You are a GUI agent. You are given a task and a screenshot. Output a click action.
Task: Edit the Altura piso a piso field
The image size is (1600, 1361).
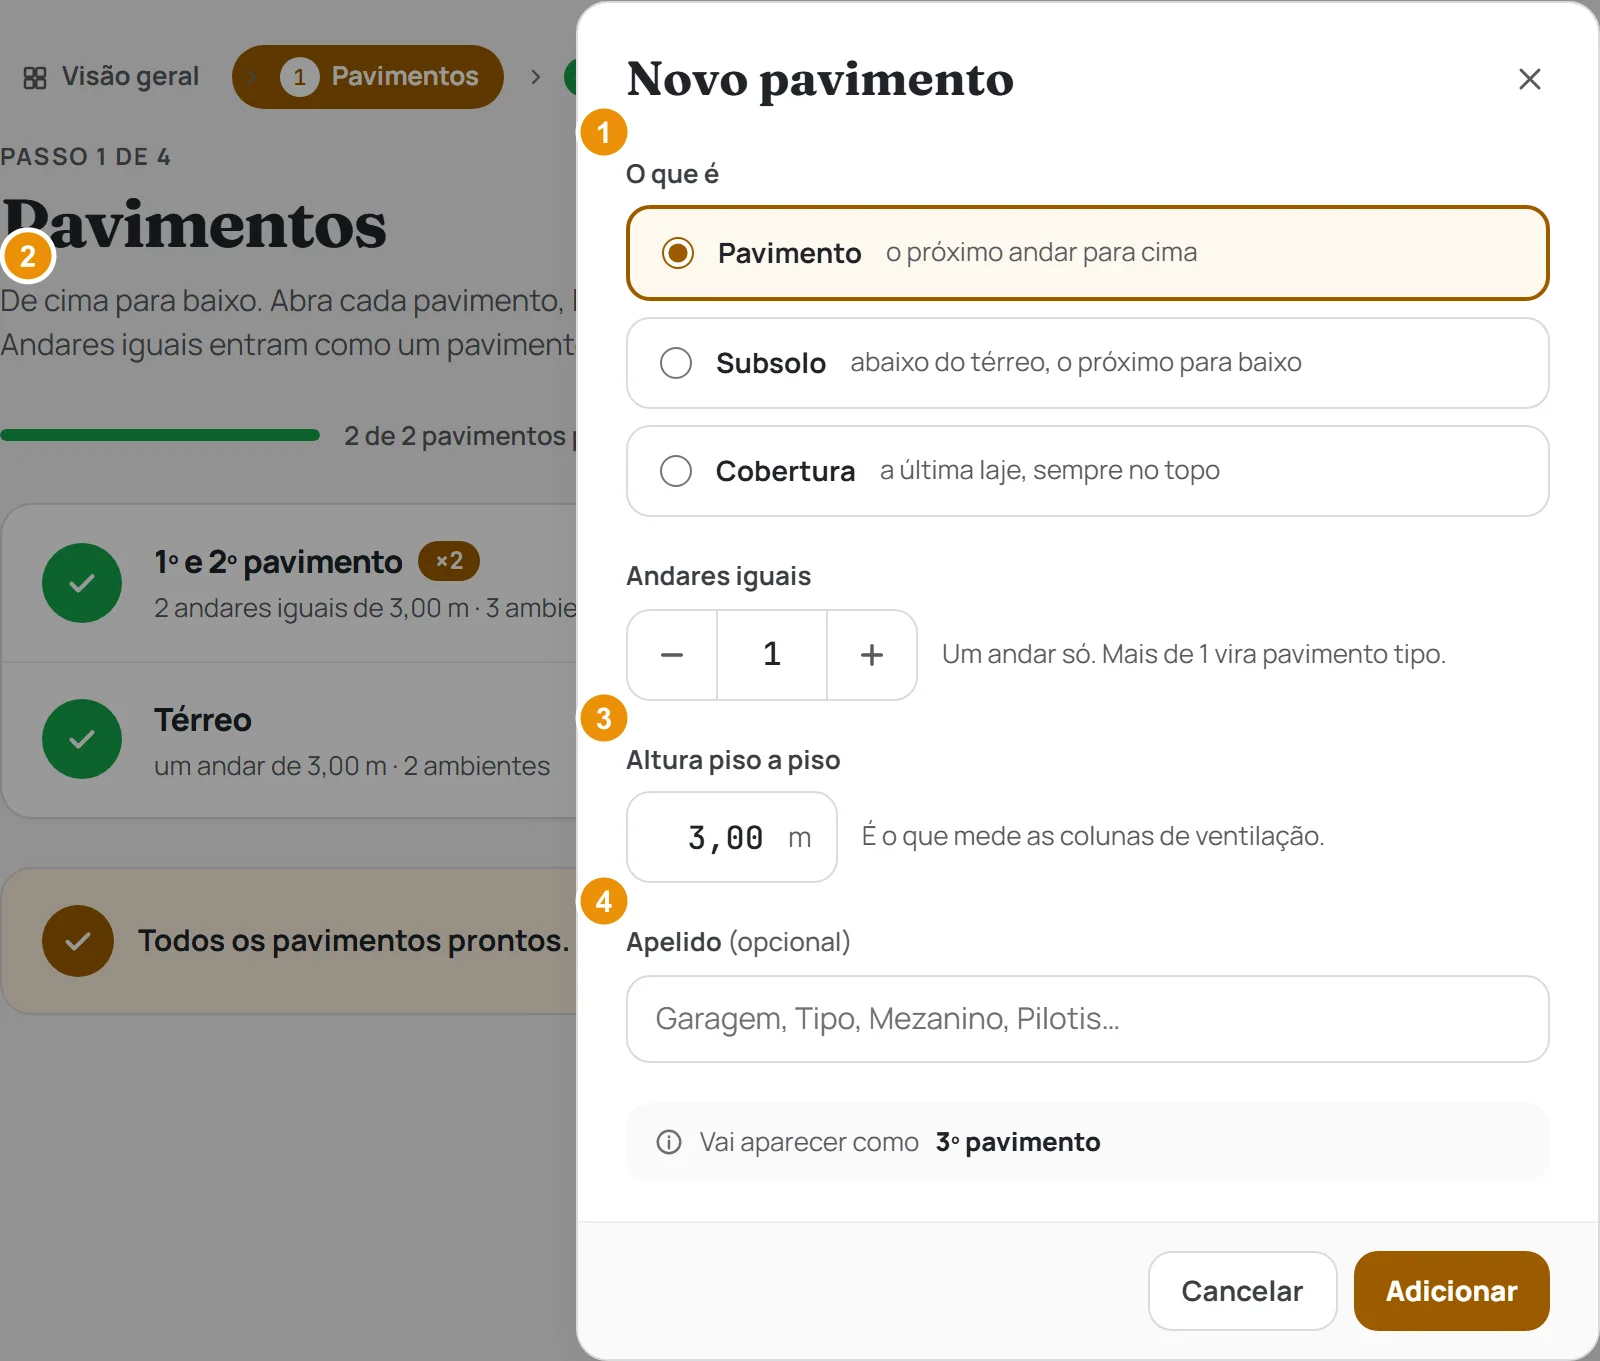(x=732, y=837)
